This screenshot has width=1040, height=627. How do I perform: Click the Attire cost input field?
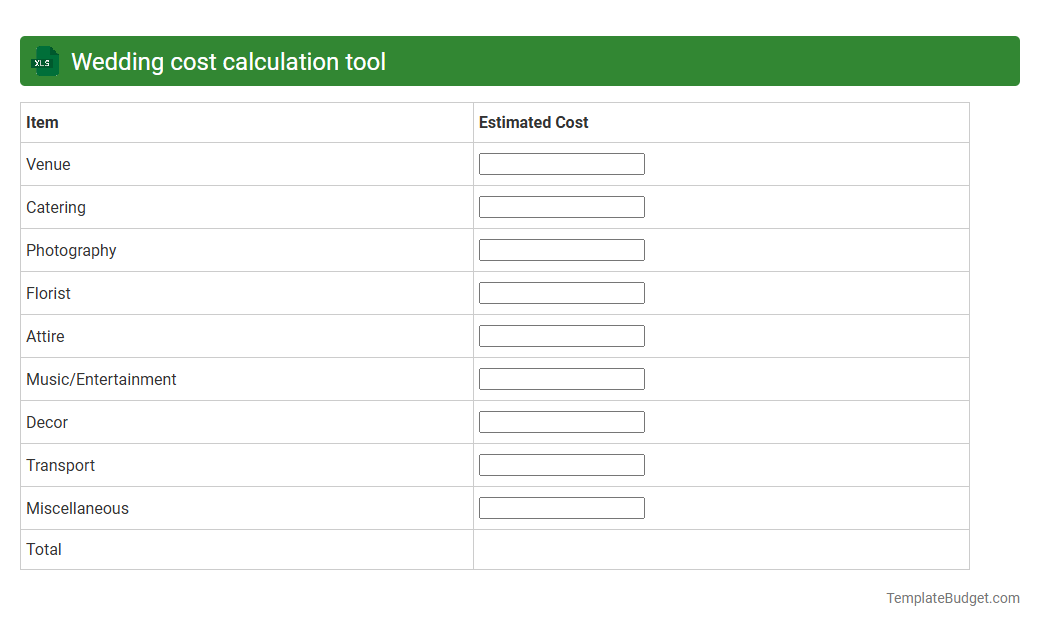561,335
